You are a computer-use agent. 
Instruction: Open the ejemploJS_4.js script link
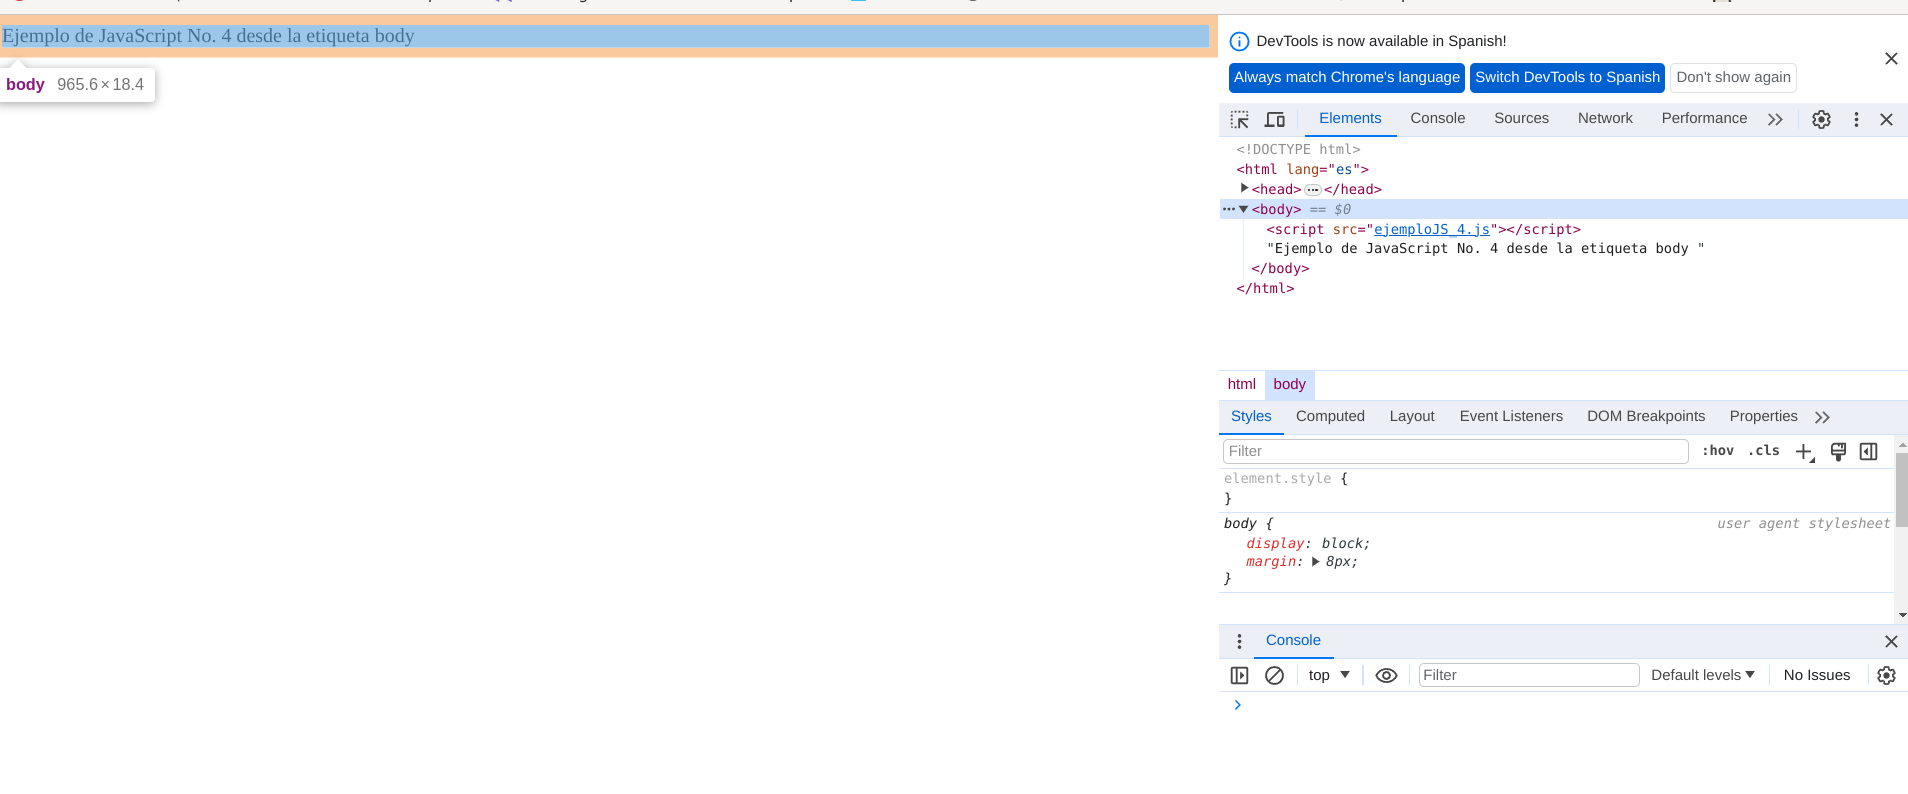coord(1431,229)
